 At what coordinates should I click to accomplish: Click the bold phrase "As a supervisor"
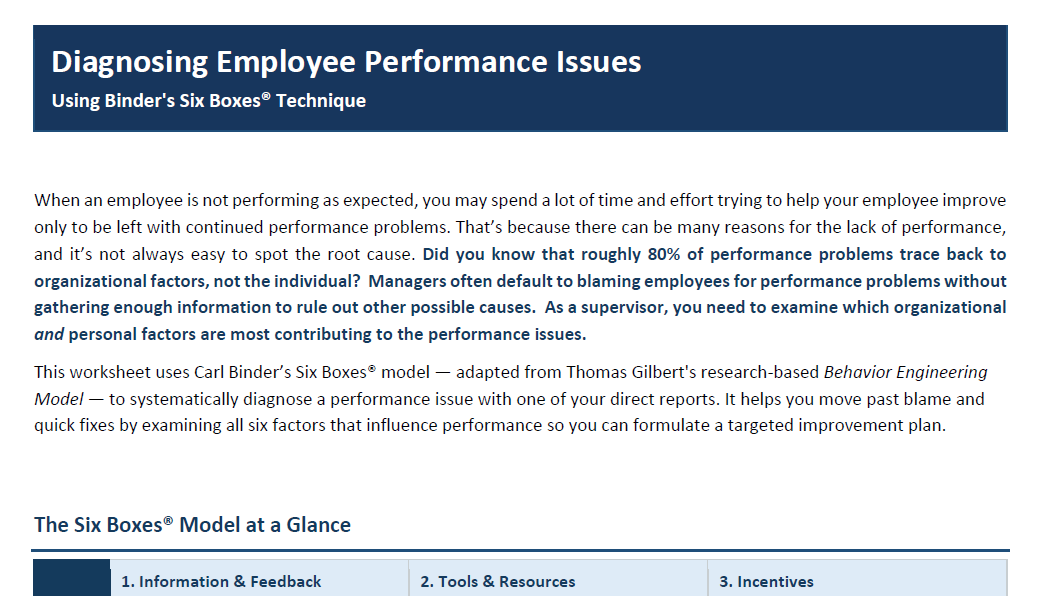click(x=606, y=307)
